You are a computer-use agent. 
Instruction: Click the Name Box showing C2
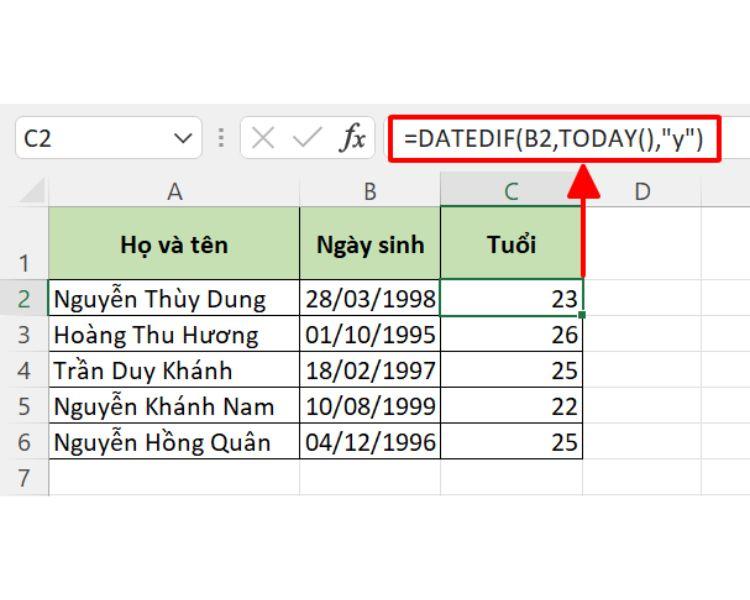coord(109,138)
